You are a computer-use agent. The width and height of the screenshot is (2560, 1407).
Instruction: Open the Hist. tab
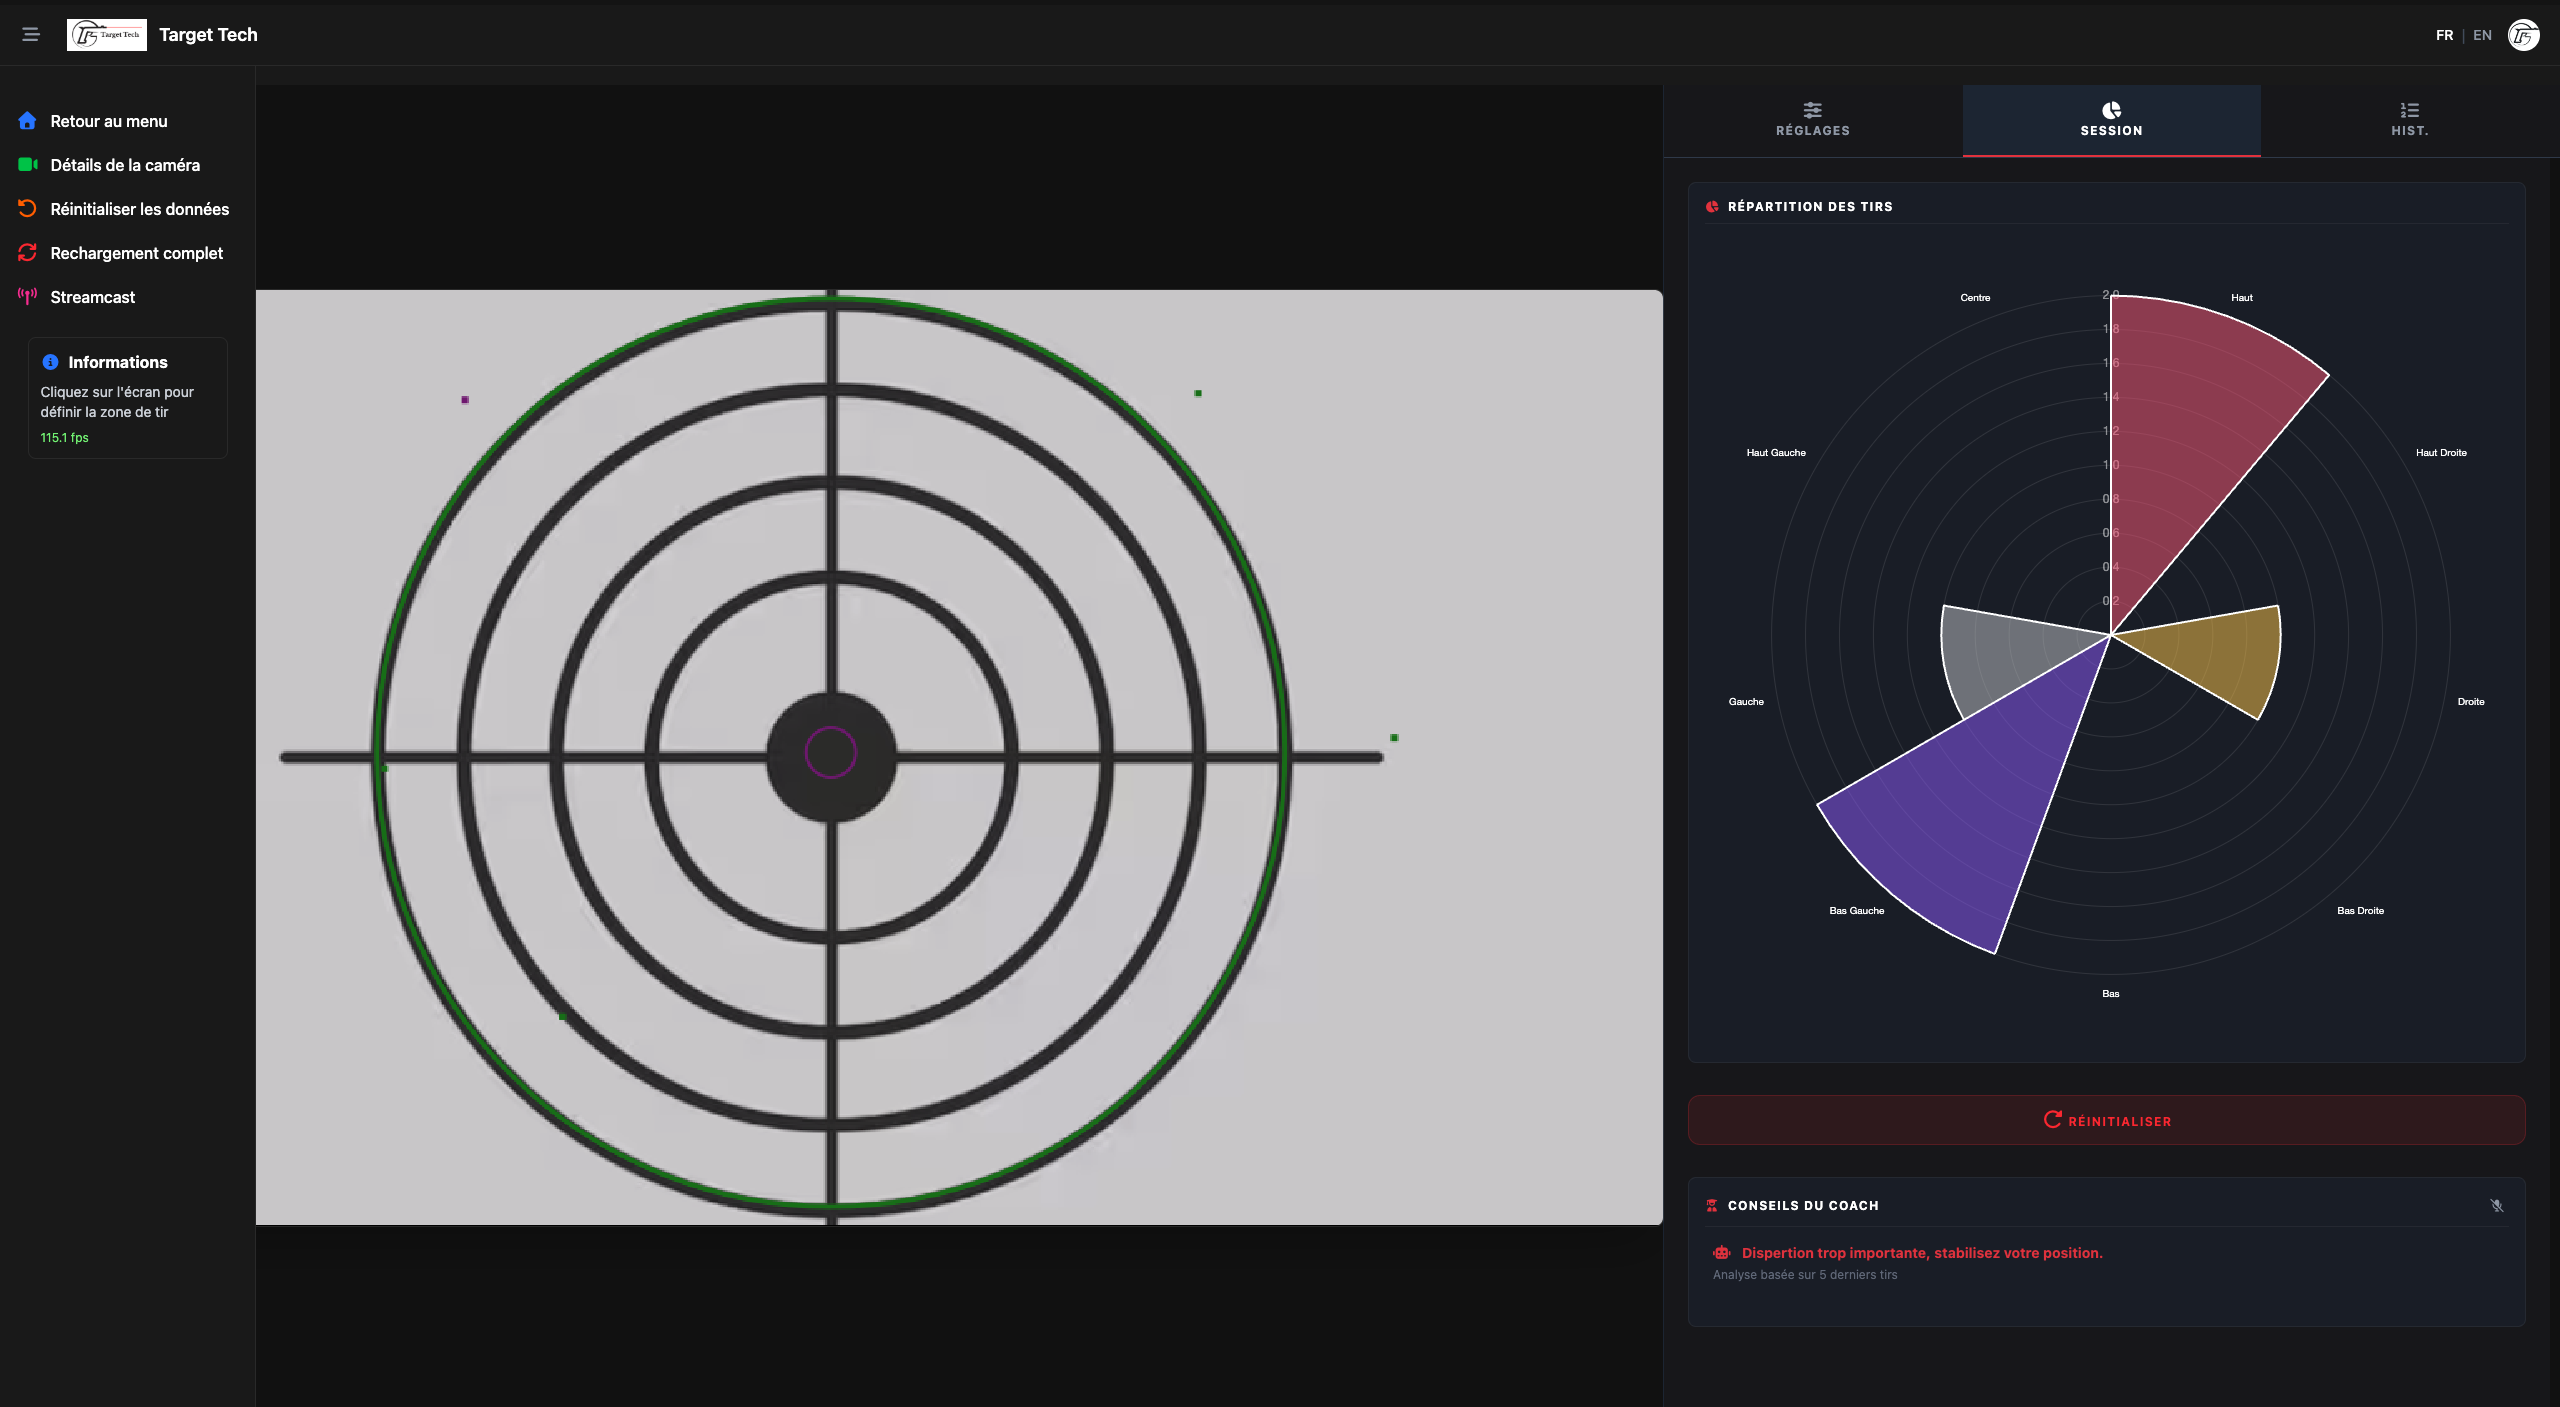click(2408, 120)
